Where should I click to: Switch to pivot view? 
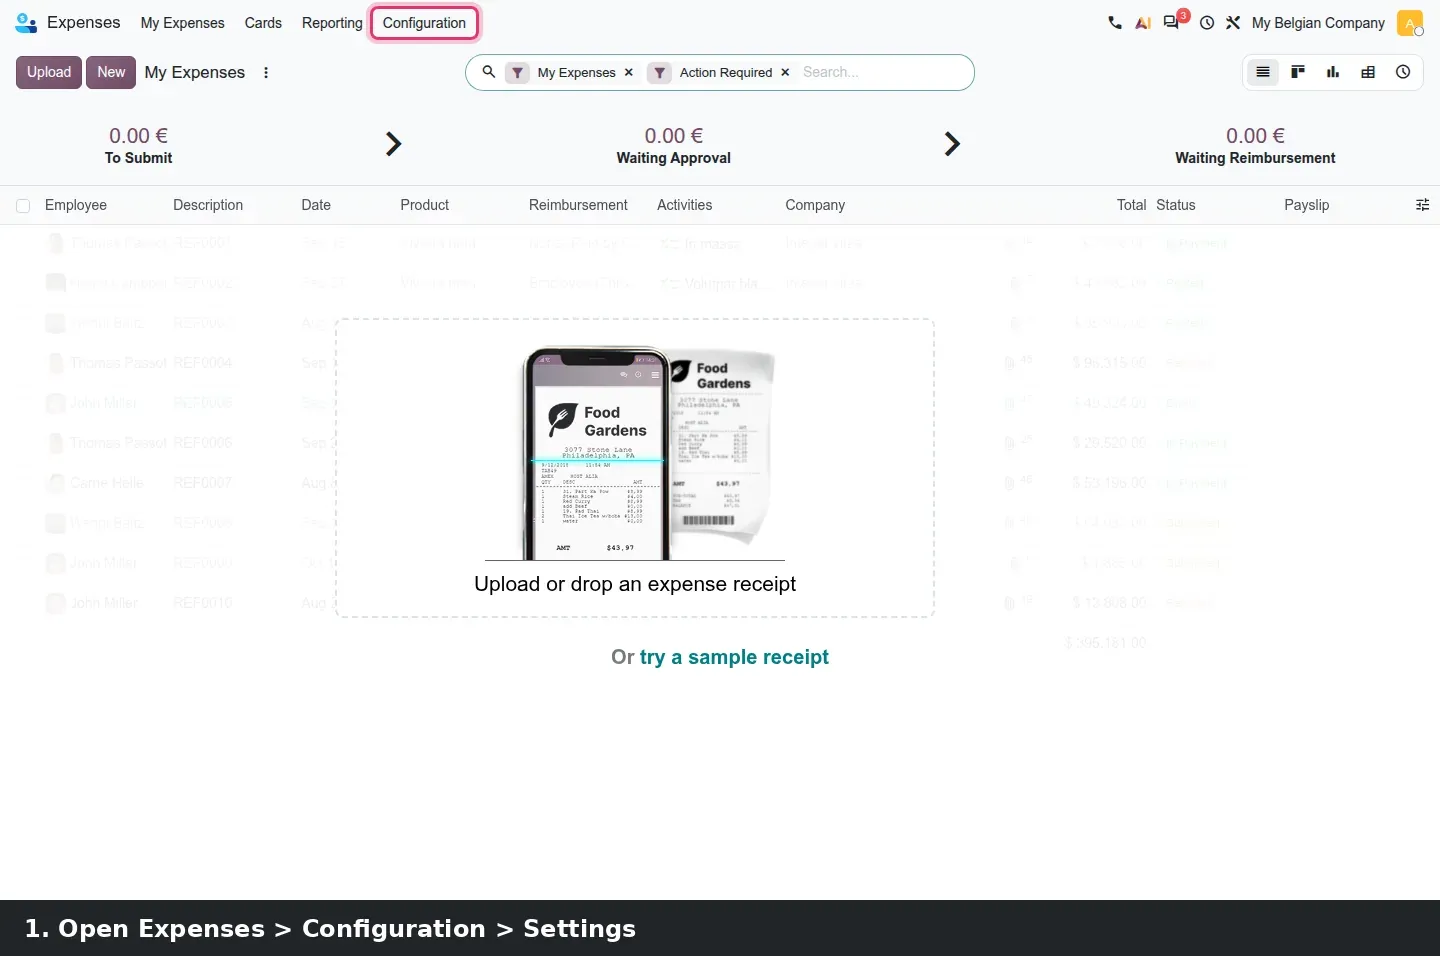coord(1368,72)
